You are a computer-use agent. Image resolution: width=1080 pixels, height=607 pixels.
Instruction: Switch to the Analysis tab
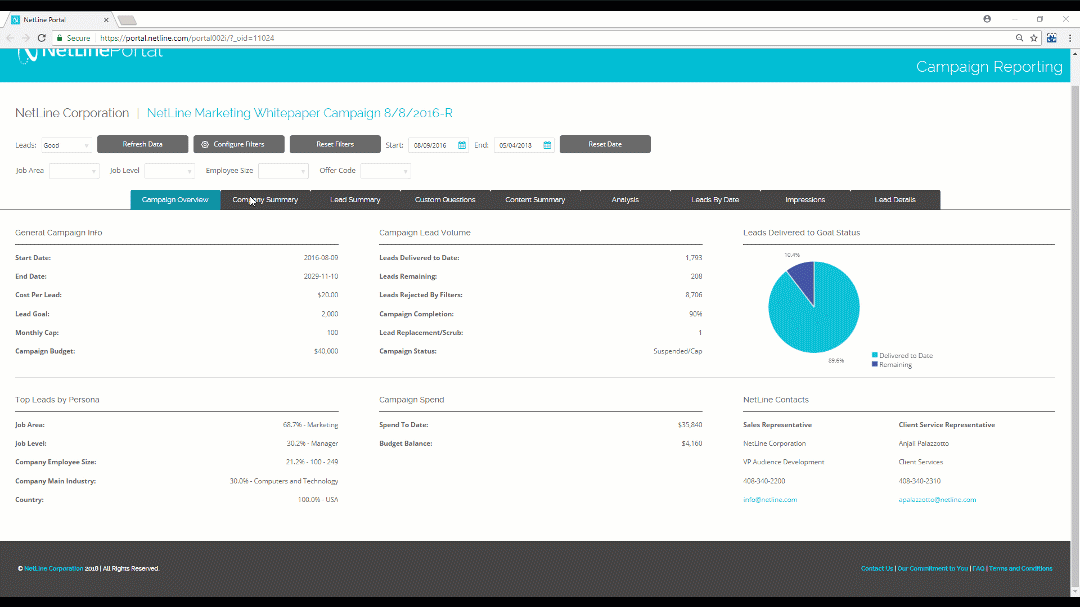pos(625,200)
